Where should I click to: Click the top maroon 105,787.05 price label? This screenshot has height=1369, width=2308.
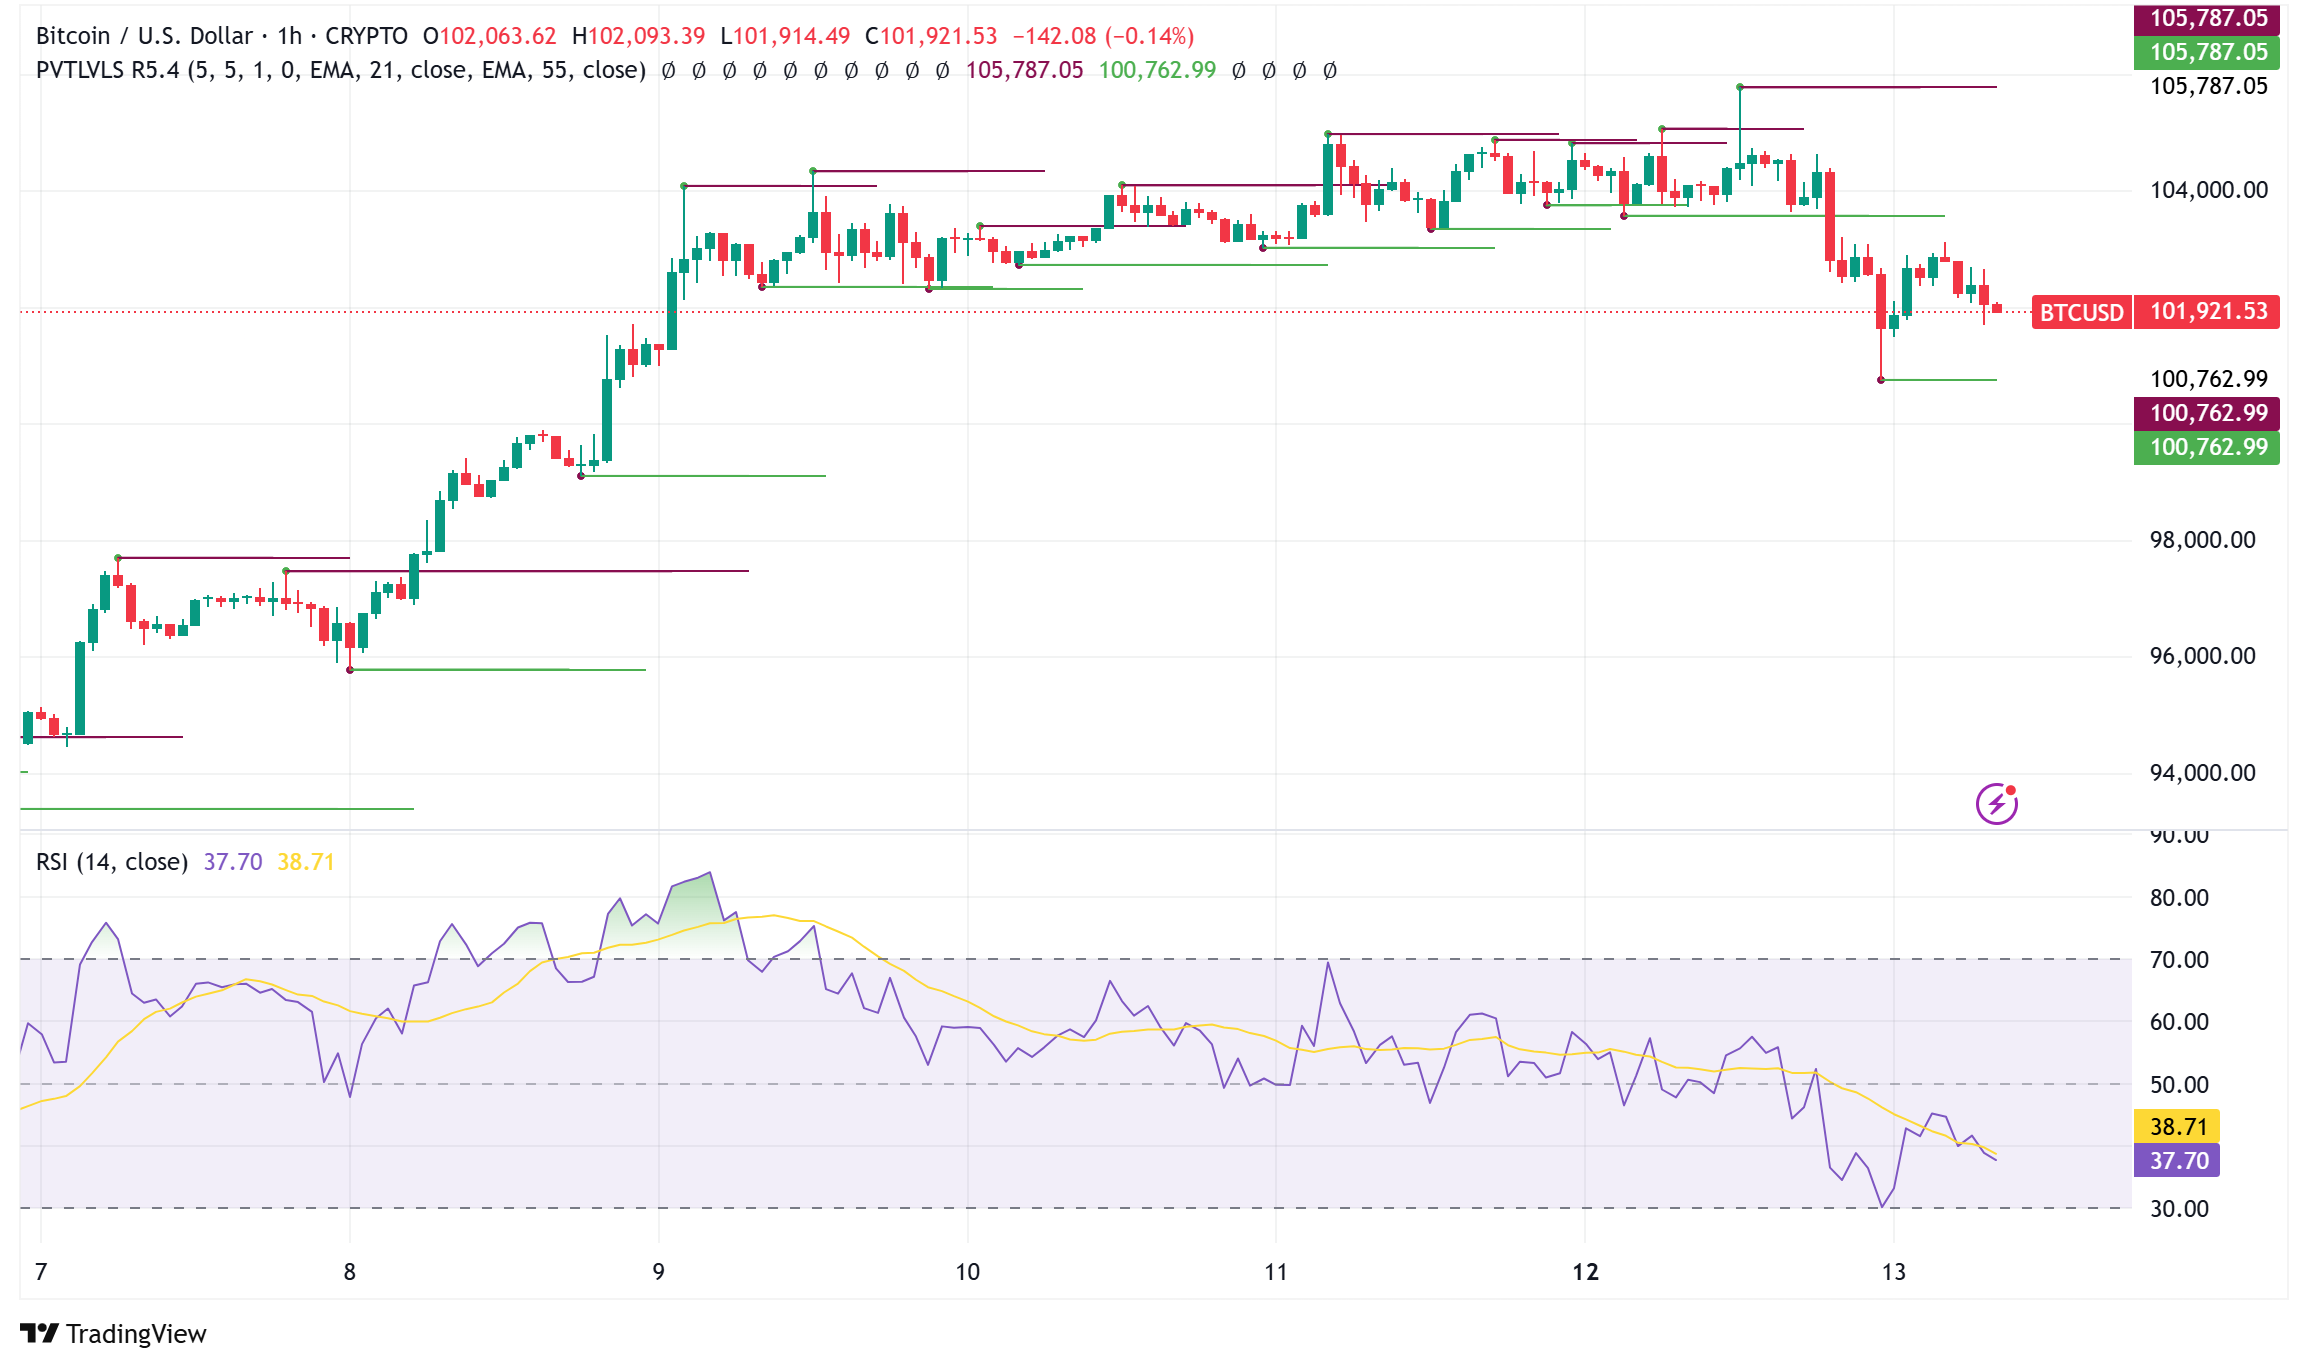[x=2207, y=18]
